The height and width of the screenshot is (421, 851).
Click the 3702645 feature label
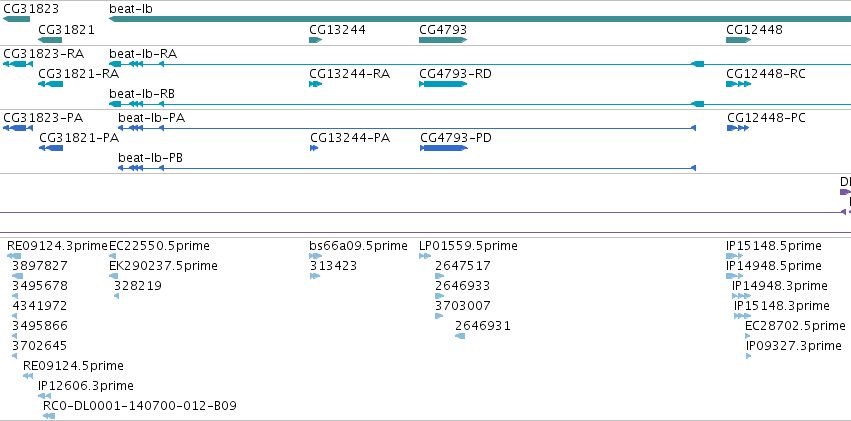pos(40,346)
